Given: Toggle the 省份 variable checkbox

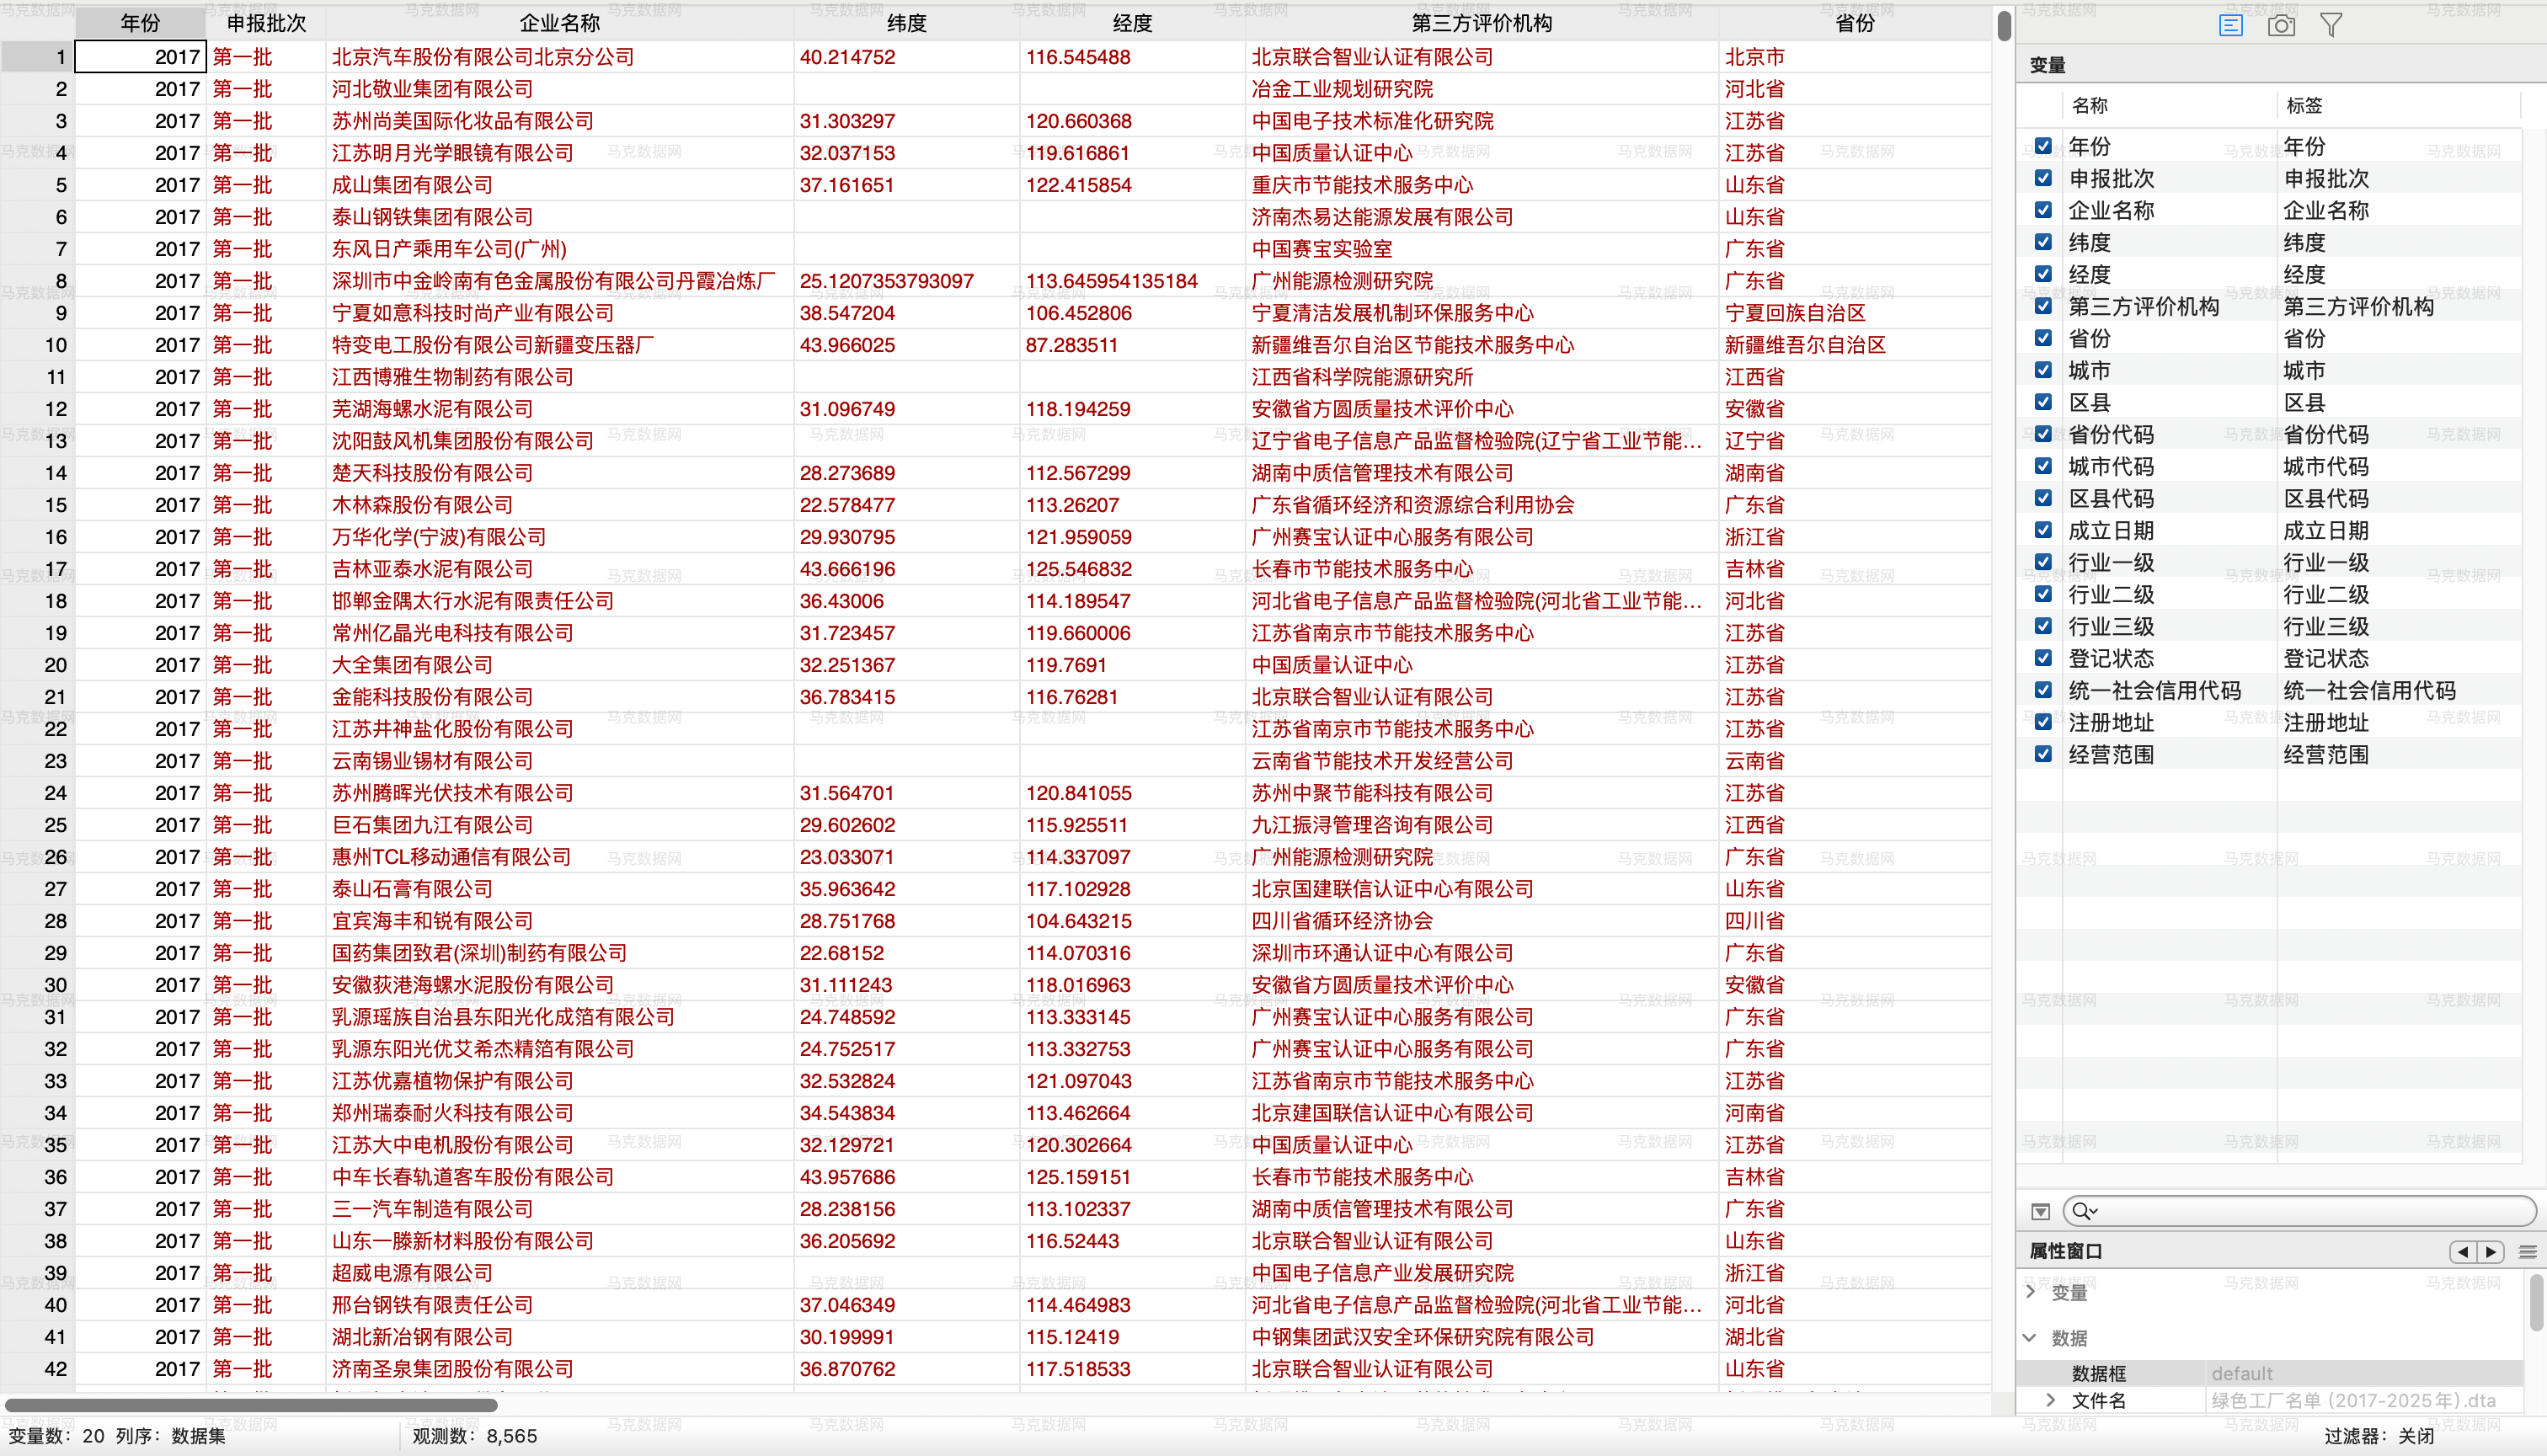Looking at the screenshot, I should tap(2043, 338).
